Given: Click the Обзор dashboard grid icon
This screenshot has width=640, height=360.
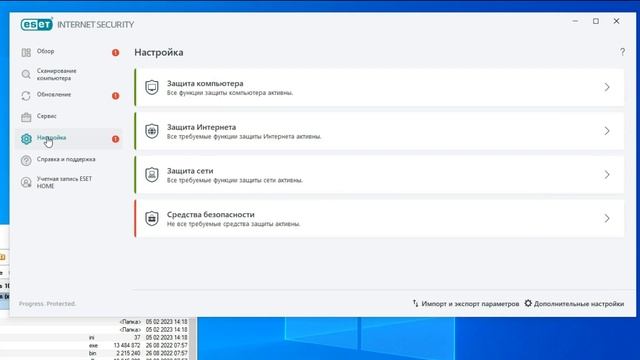Looking at the screenshot, I should [26, 52].
